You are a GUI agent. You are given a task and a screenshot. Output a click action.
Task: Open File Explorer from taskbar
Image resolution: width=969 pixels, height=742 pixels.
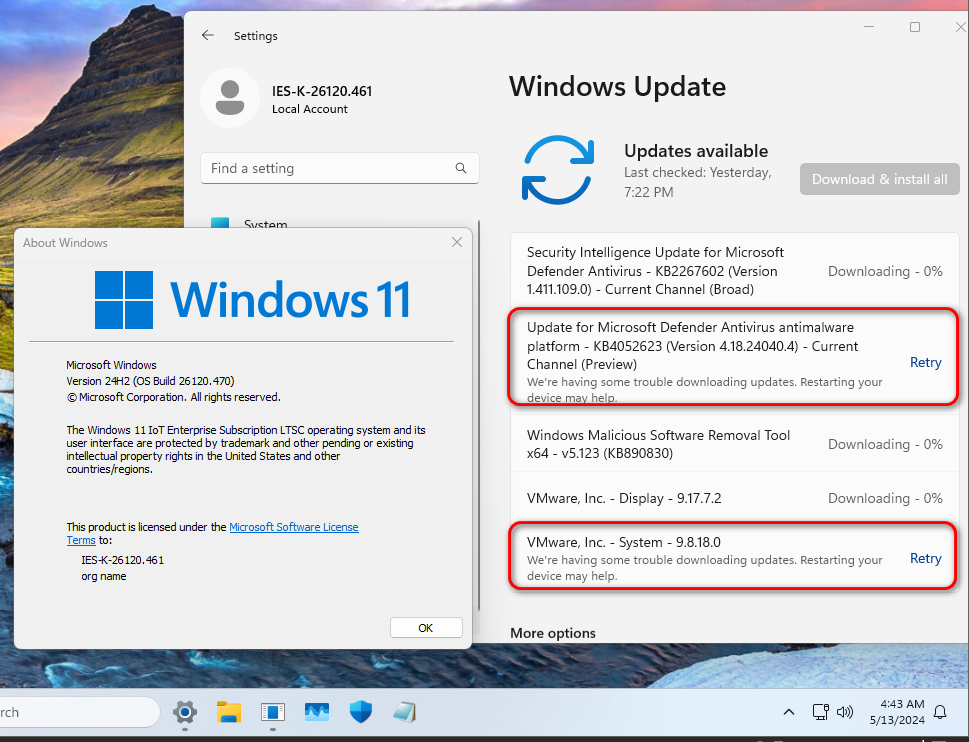tap(229, 712)
